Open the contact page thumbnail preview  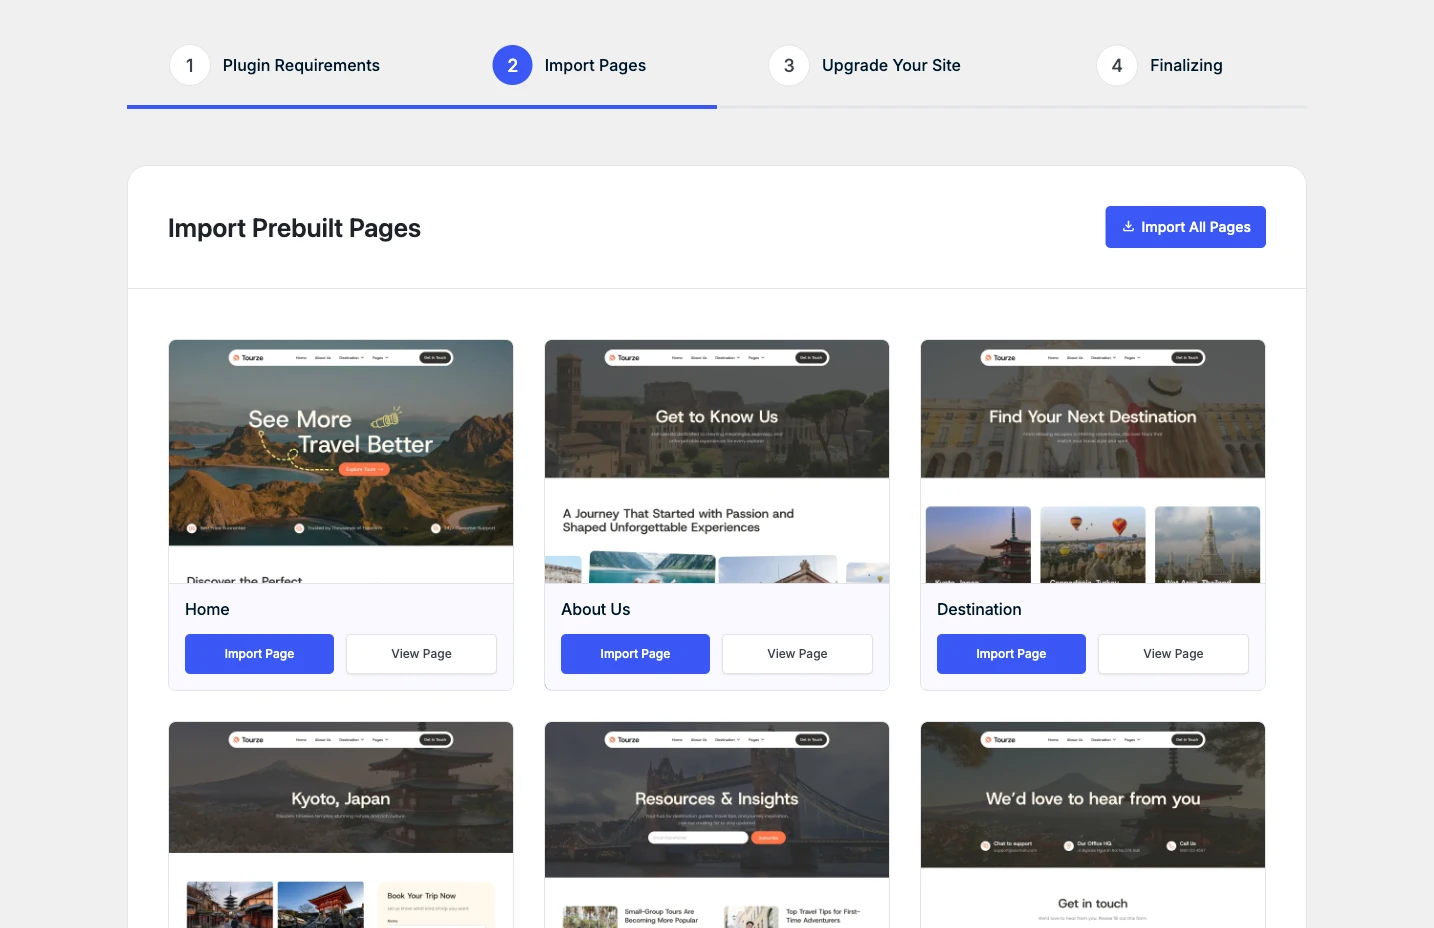coord(1093,824)
